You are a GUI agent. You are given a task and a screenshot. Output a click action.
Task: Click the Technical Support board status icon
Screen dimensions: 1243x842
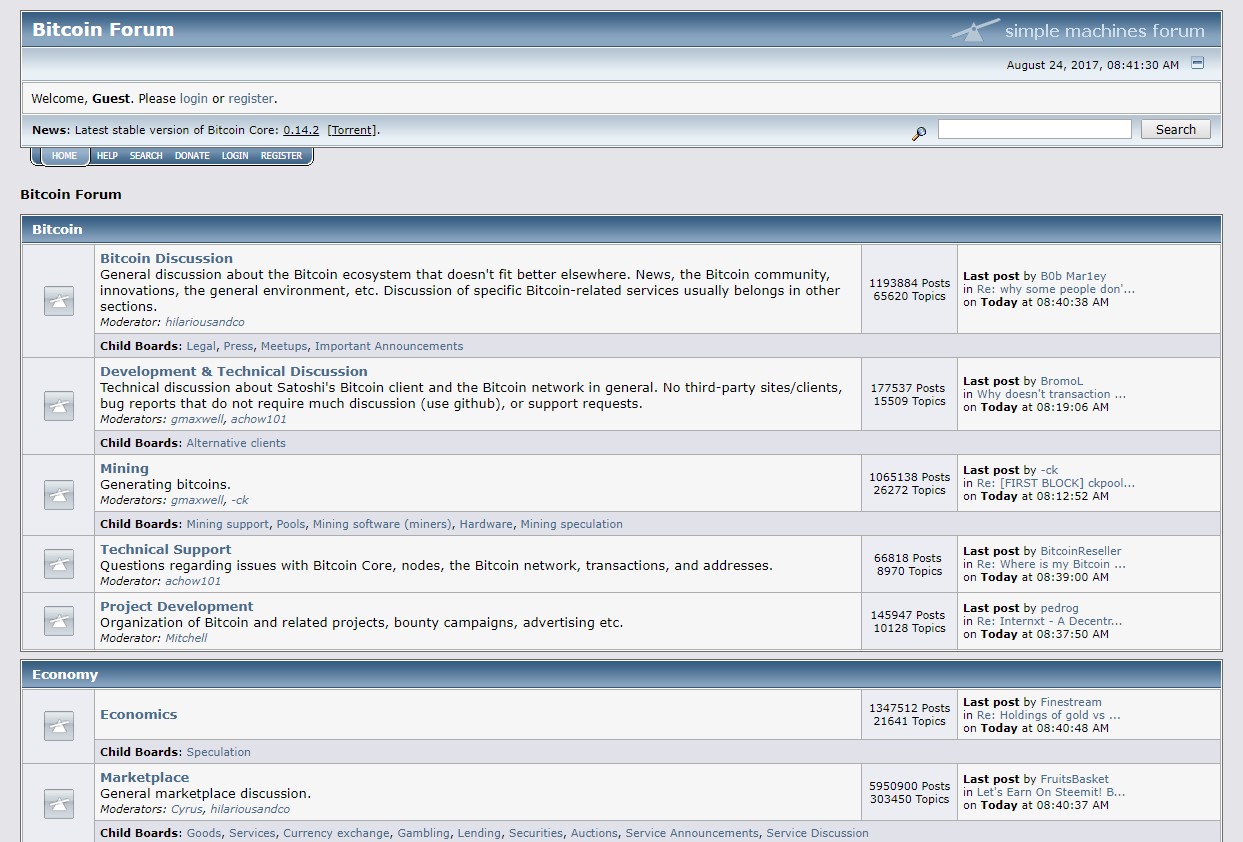(59, 564)
